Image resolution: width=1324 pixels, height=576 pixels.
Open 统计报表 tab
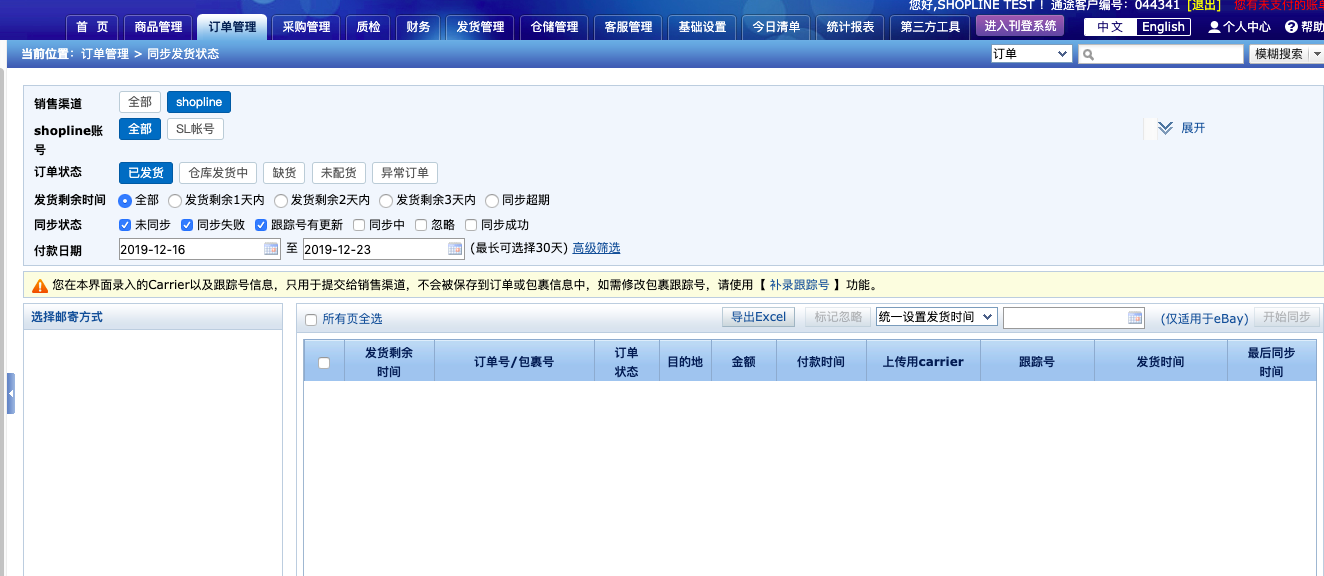point(850,27)
